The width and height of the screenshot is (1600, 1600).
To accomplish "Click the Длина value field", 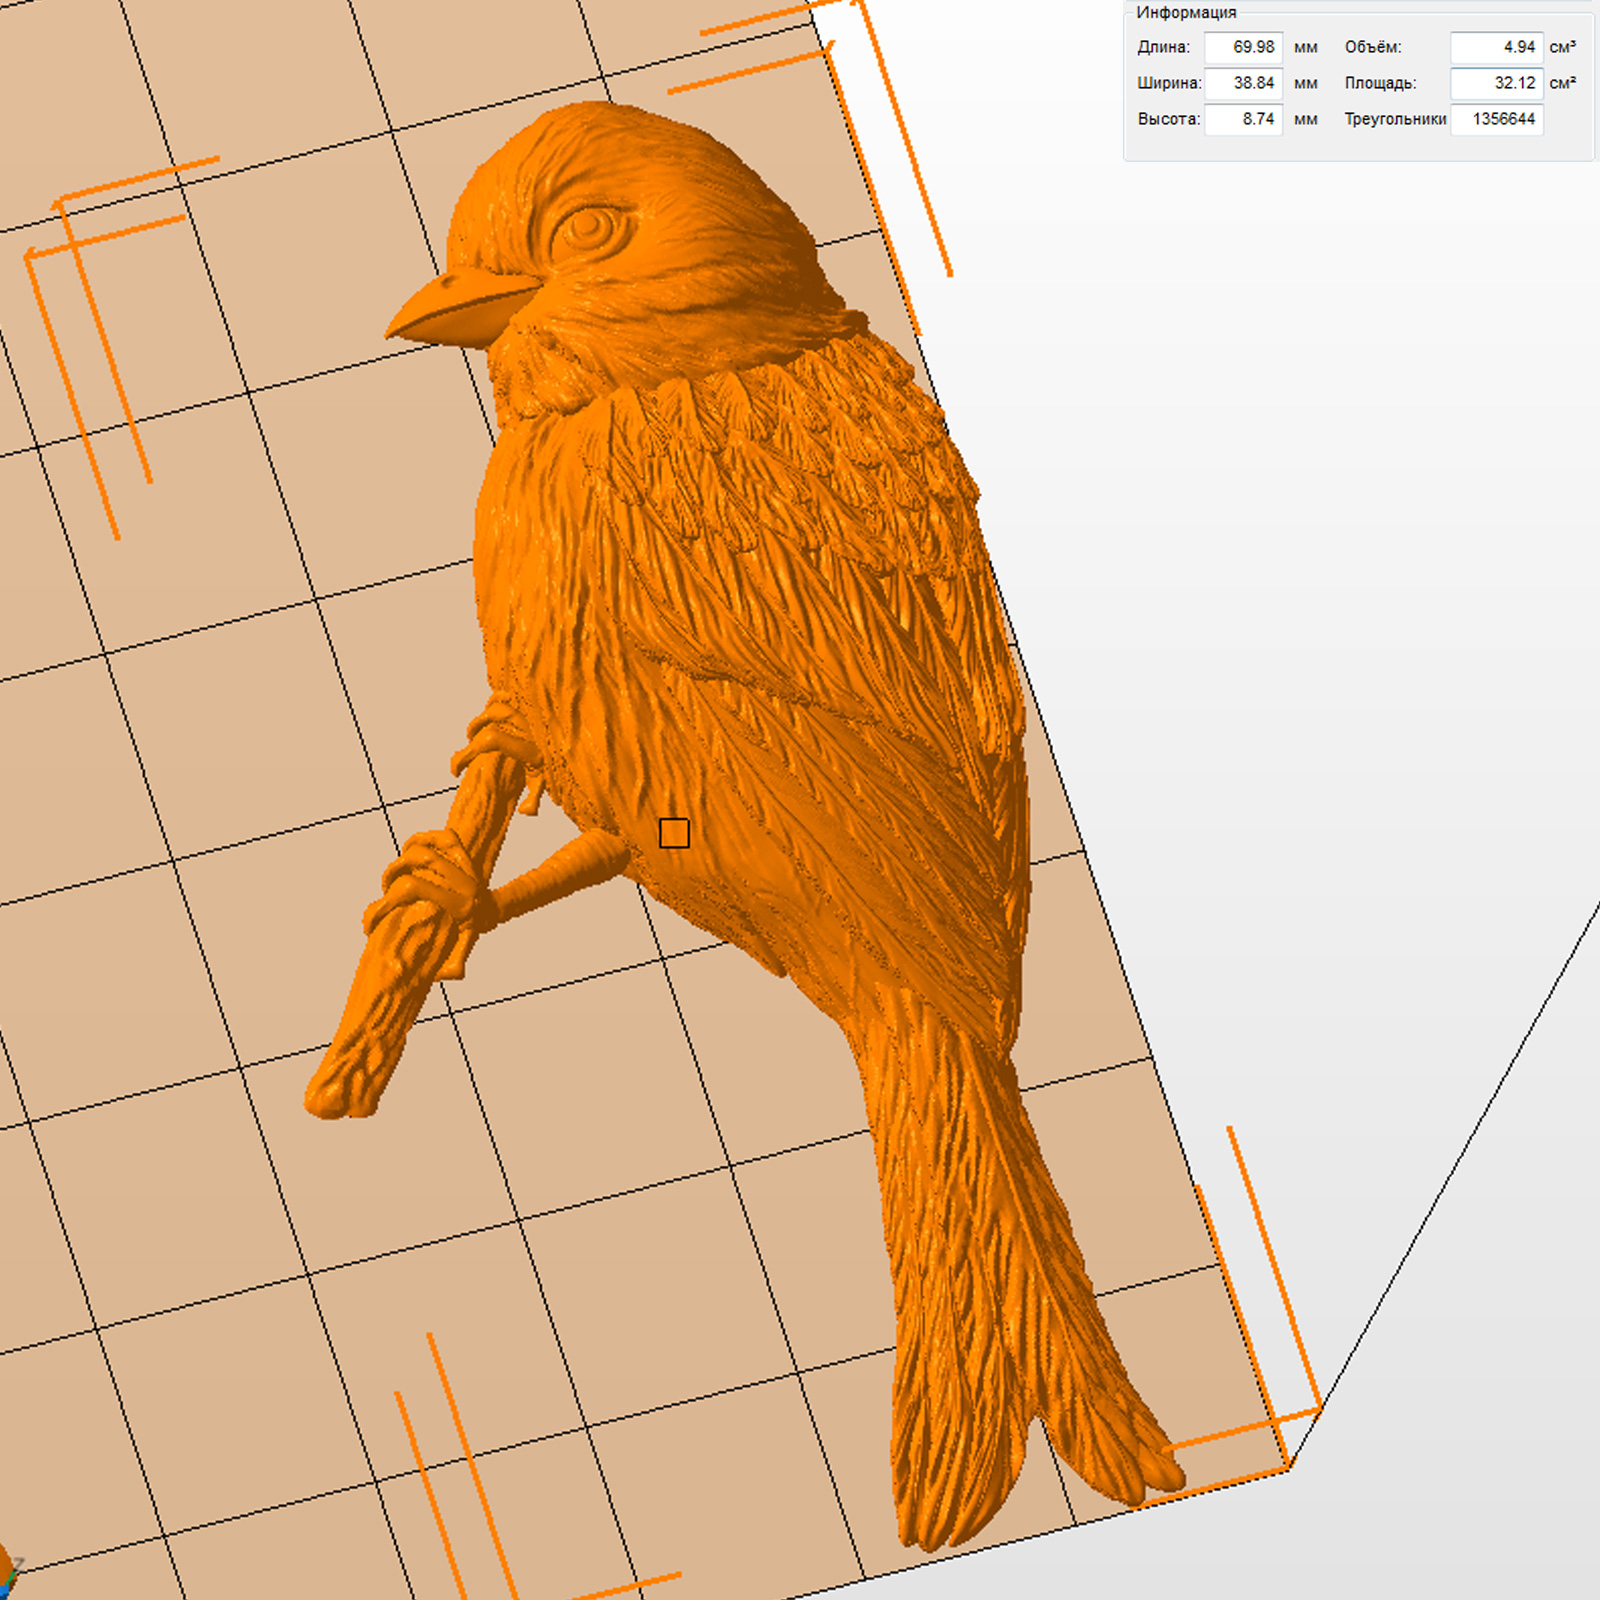I will pyautogui.click(x=1243, y=47).
